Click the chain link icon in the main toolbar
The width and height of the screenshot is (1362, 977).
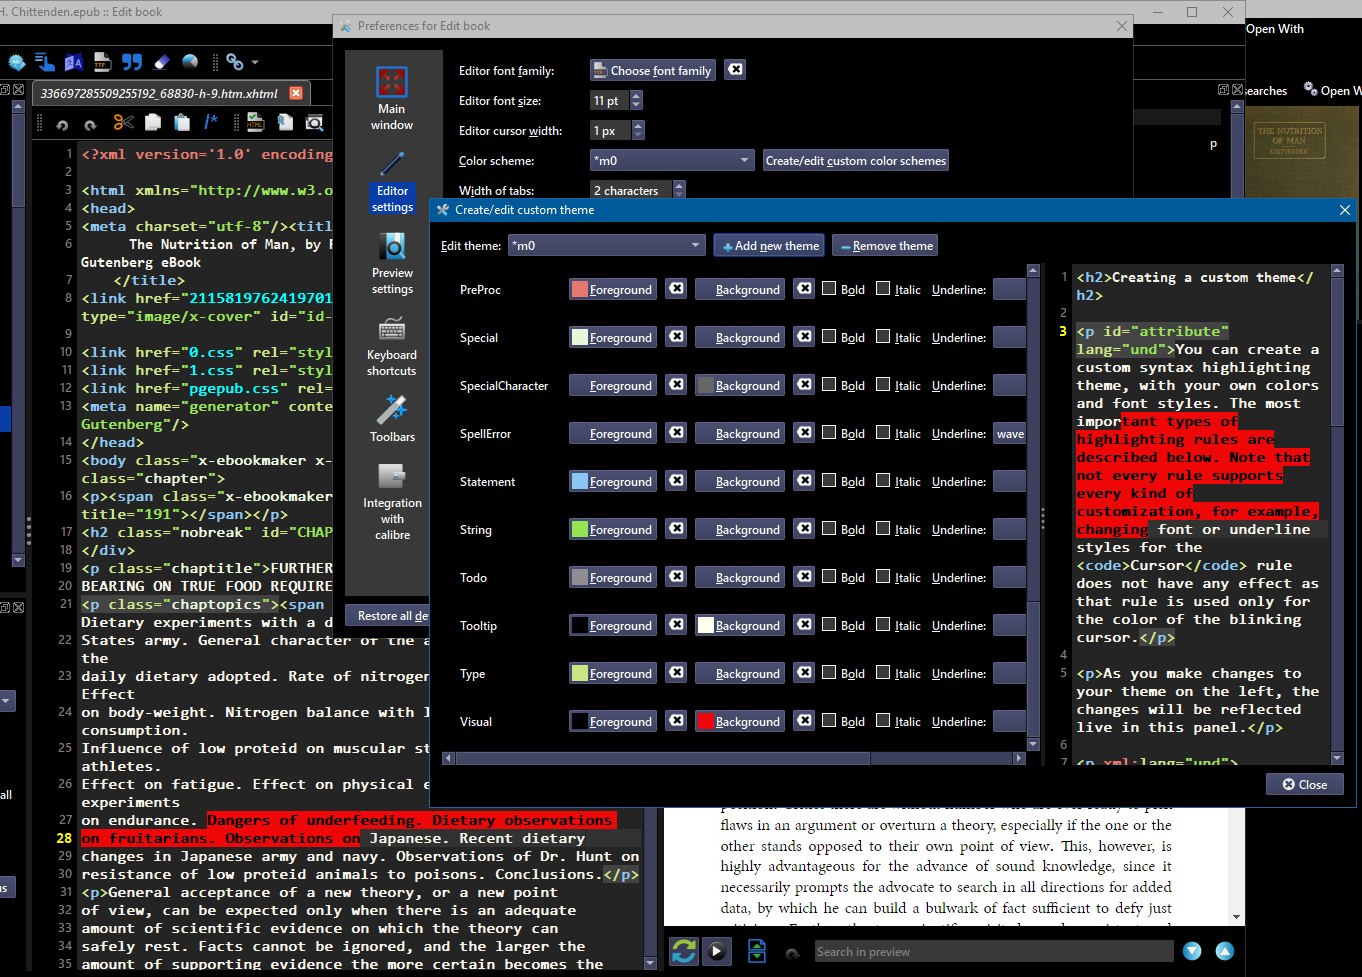234,62
